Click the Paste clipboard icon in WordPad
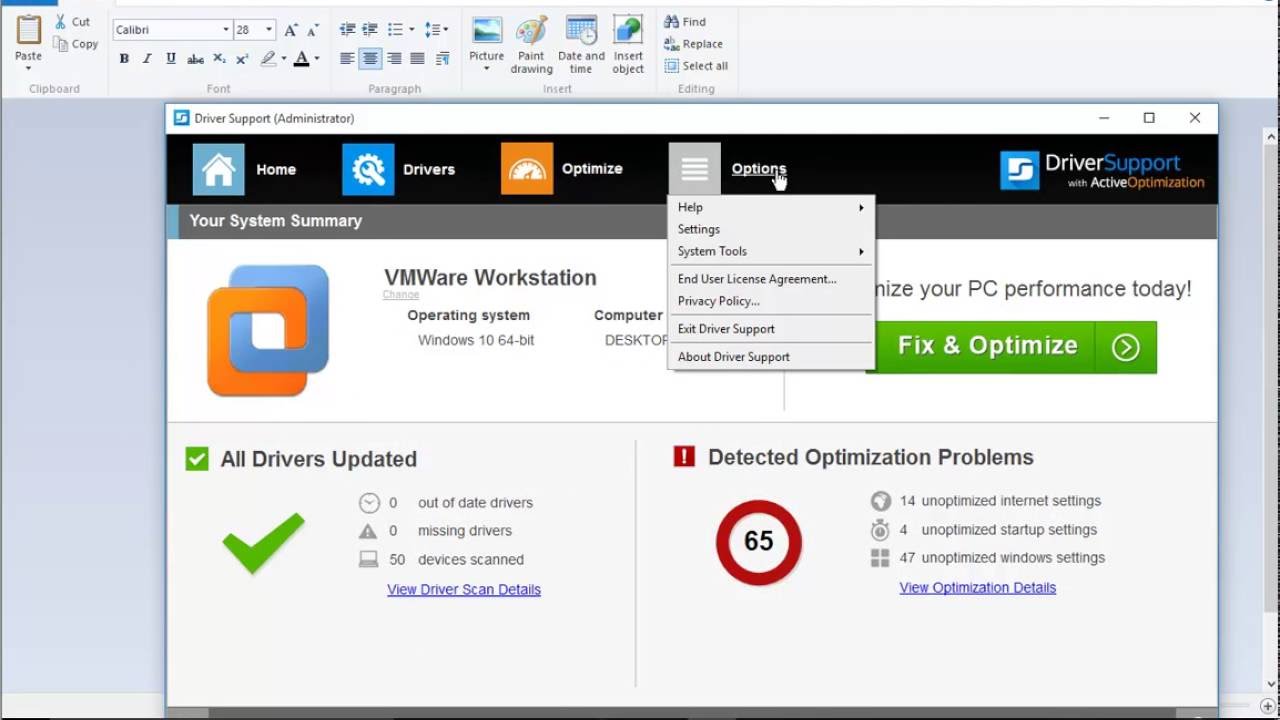This screenshot has height=720, width=1280. pyautogui.click(x=29, y=28)
